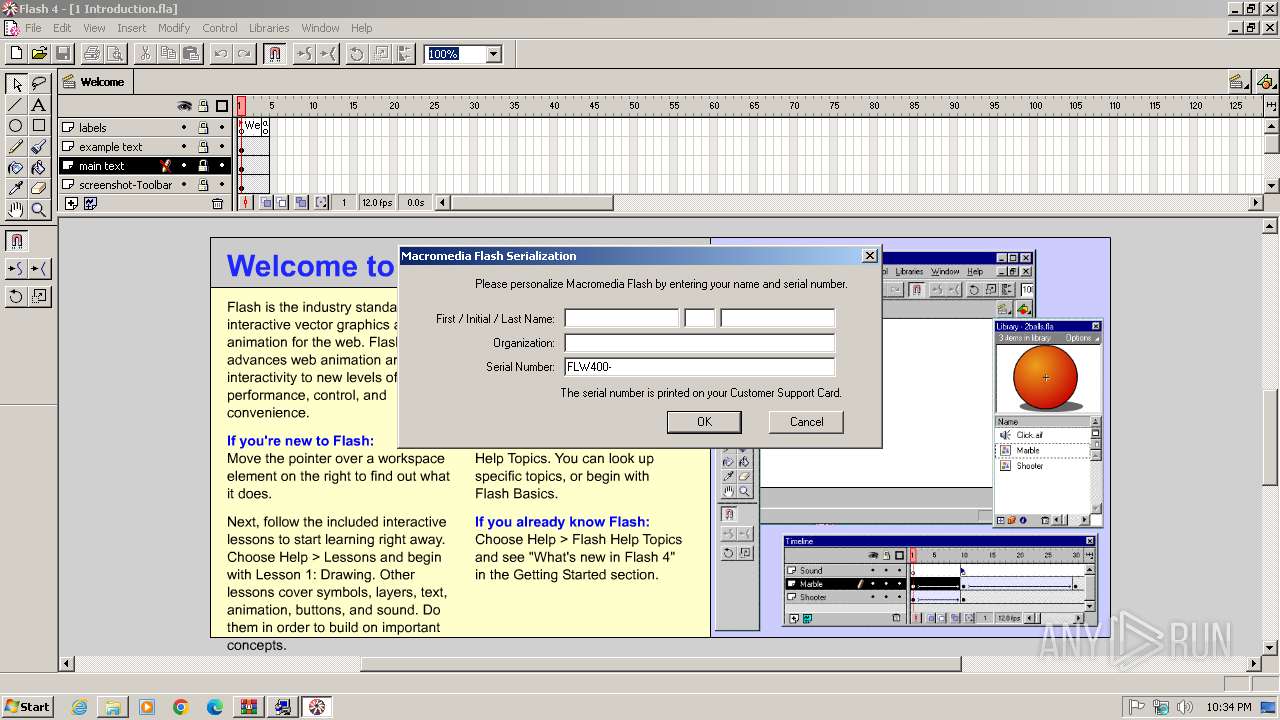Select the Eraser tool
1280x720 pixels.
coord(38,188)
